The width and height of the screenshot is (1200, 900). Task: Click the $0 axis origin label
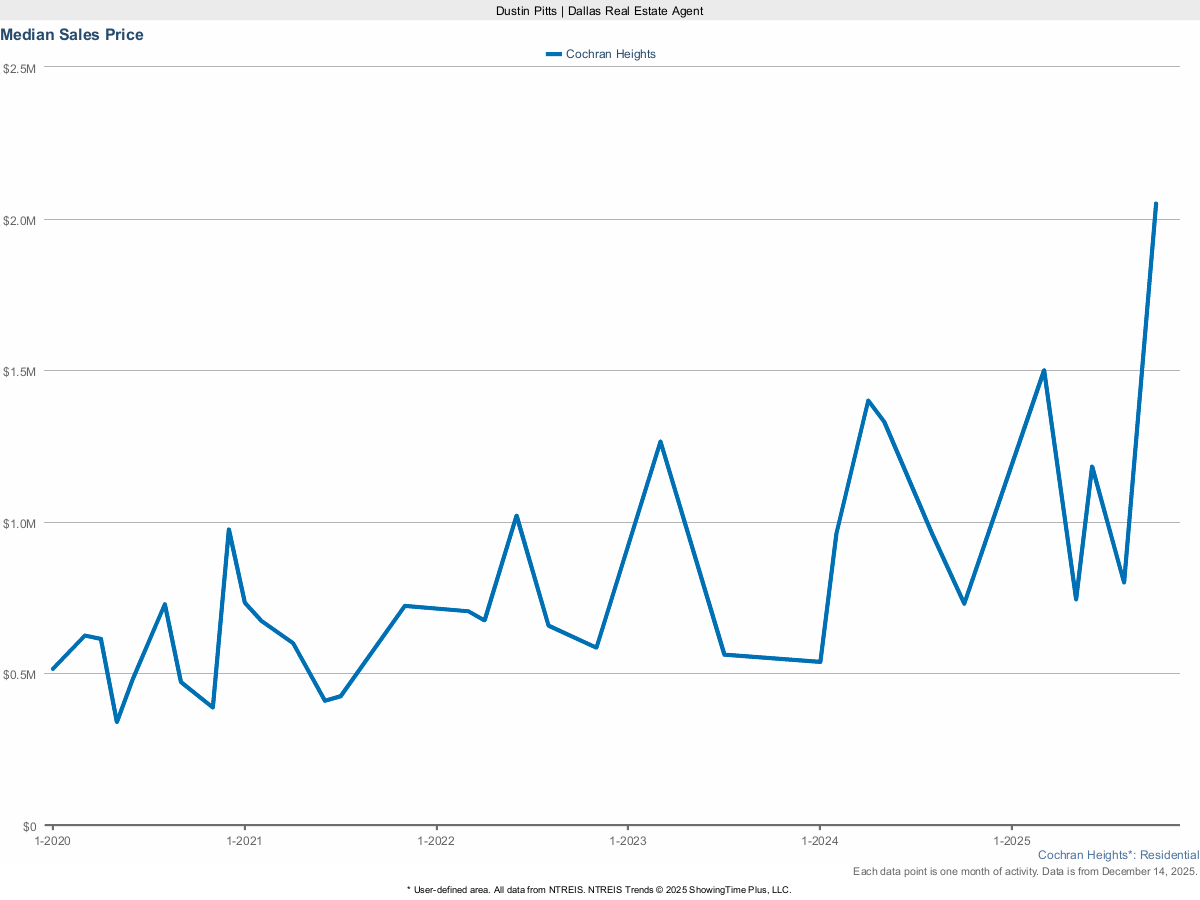click(x=30, y=826)
